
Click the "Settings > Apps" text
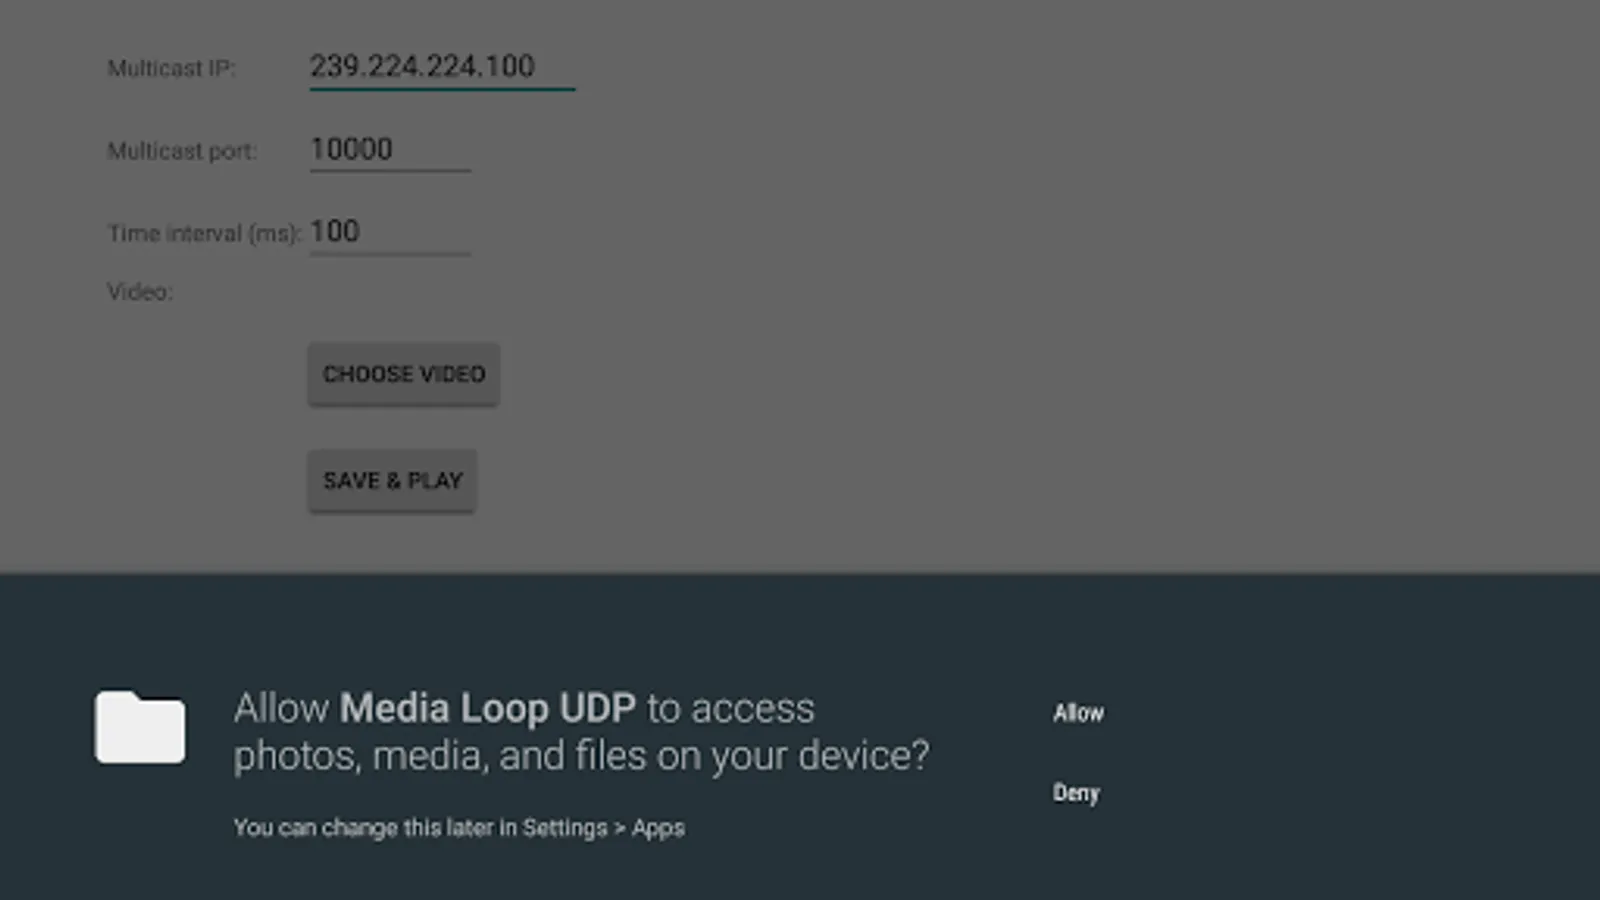603,828
